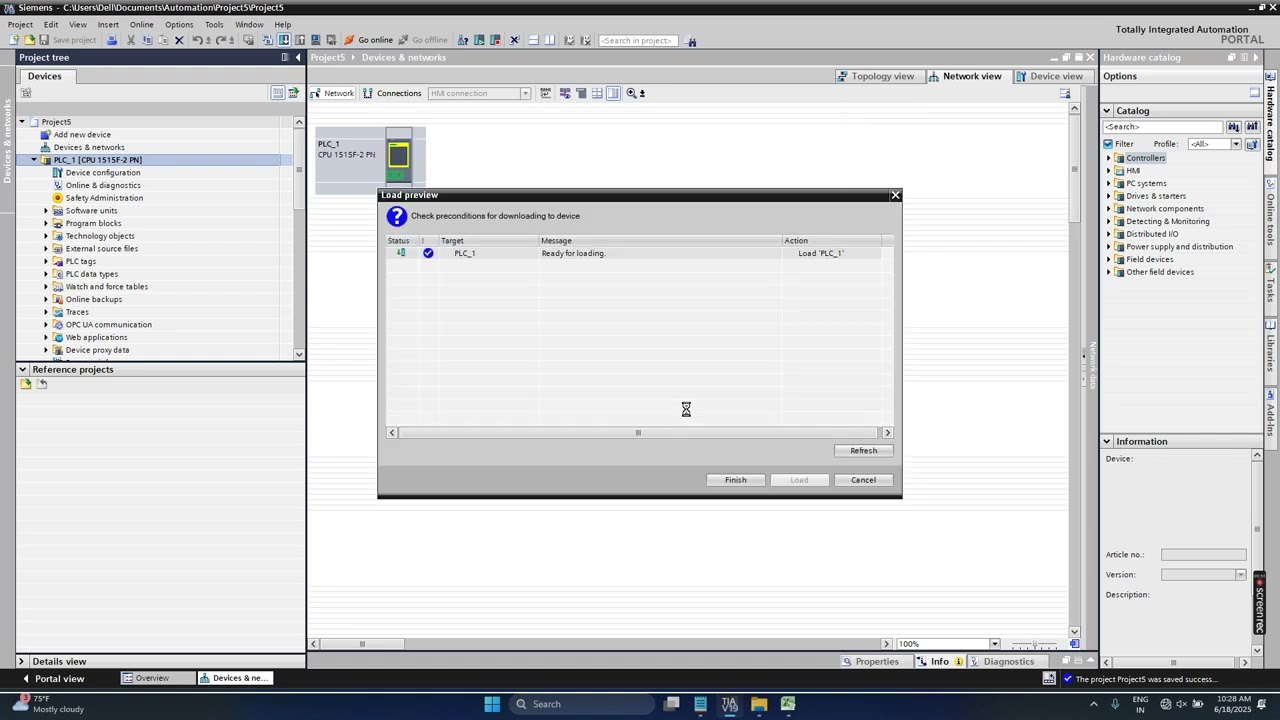Click the New project toolbar icon
The width and height of the screenshot is (1280, 720).
click(x=14, y=40)
